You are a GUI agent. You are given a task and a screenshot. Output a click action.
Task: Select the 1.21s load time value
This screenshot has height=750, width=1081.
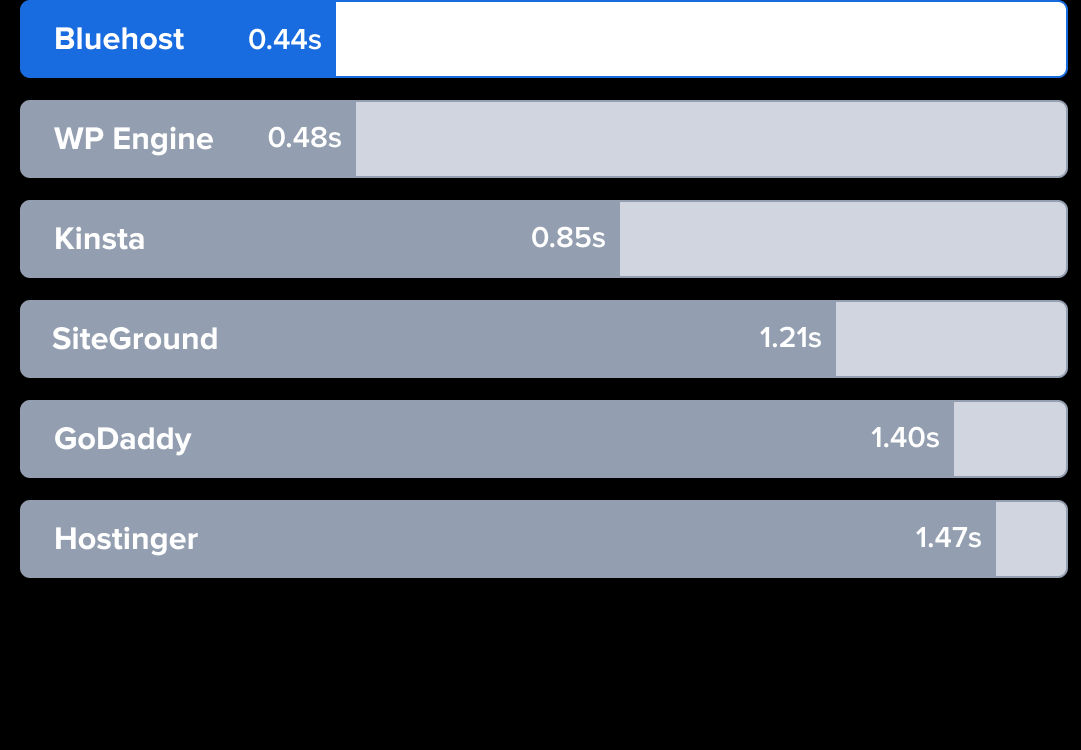pos(790,338)
